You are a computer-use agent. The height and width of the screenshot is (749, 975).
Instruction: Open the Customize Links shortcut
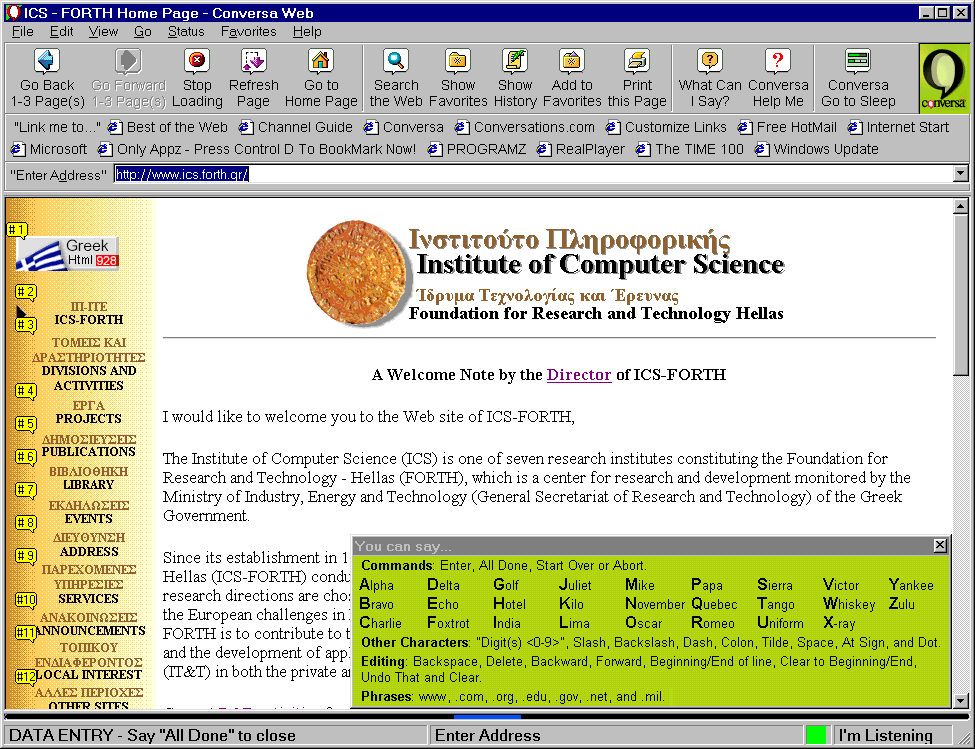pyautogui.click(x=667, y=127)
